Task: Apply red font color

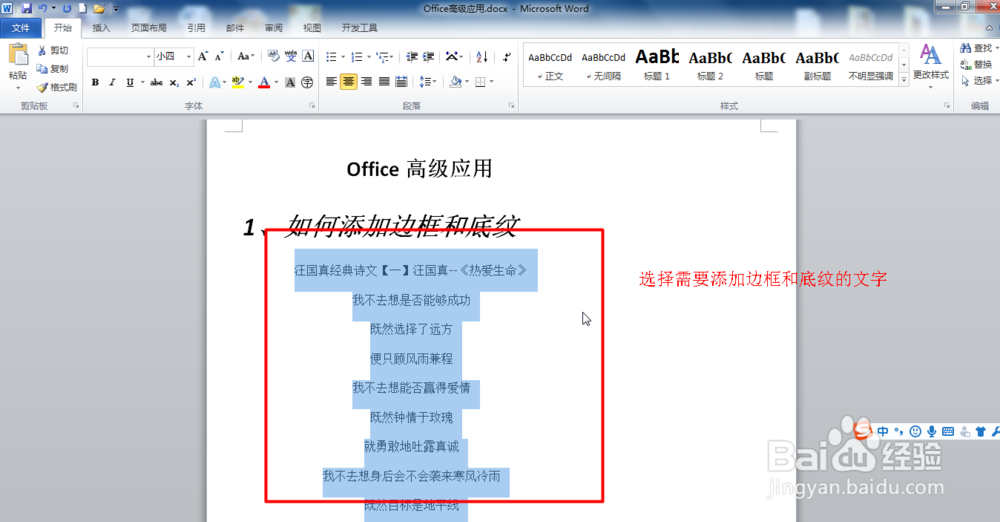Action: click(x=264, y=82)
